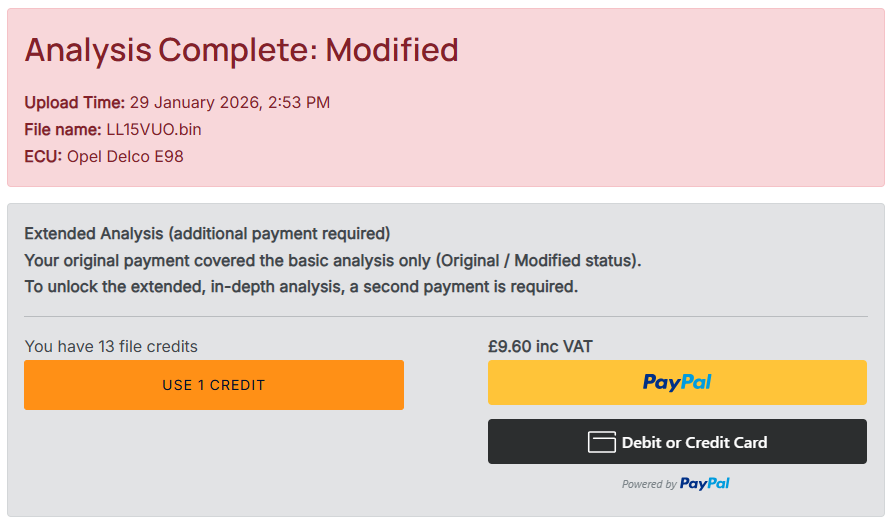Click the '(additional payment required)' text

click(x=279, y=234)
